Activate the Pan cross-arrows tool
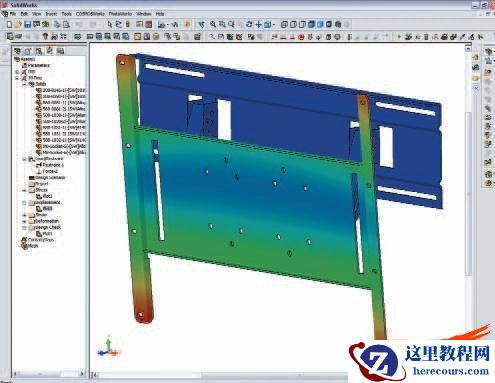The width and height of the screenshot is (495, 383). coord(258,24)
